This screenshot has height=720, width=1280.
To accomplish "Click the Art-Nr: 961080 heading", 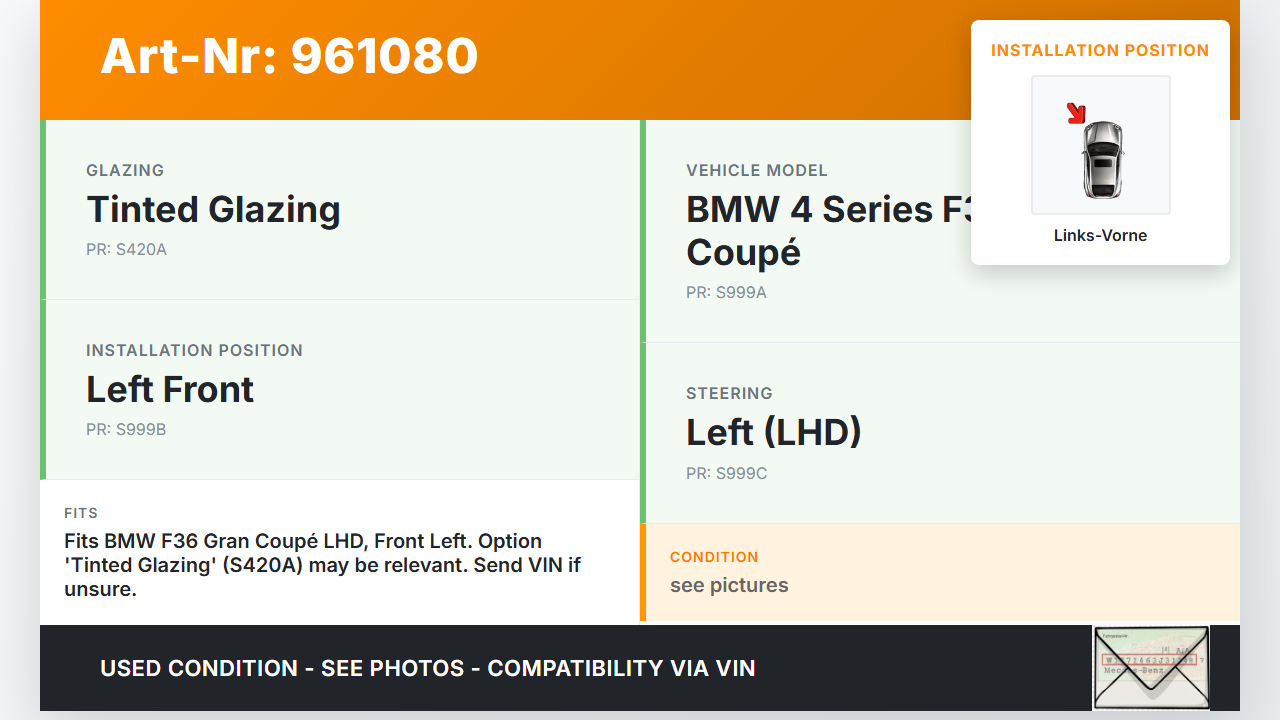I will [x=289, y=56].
